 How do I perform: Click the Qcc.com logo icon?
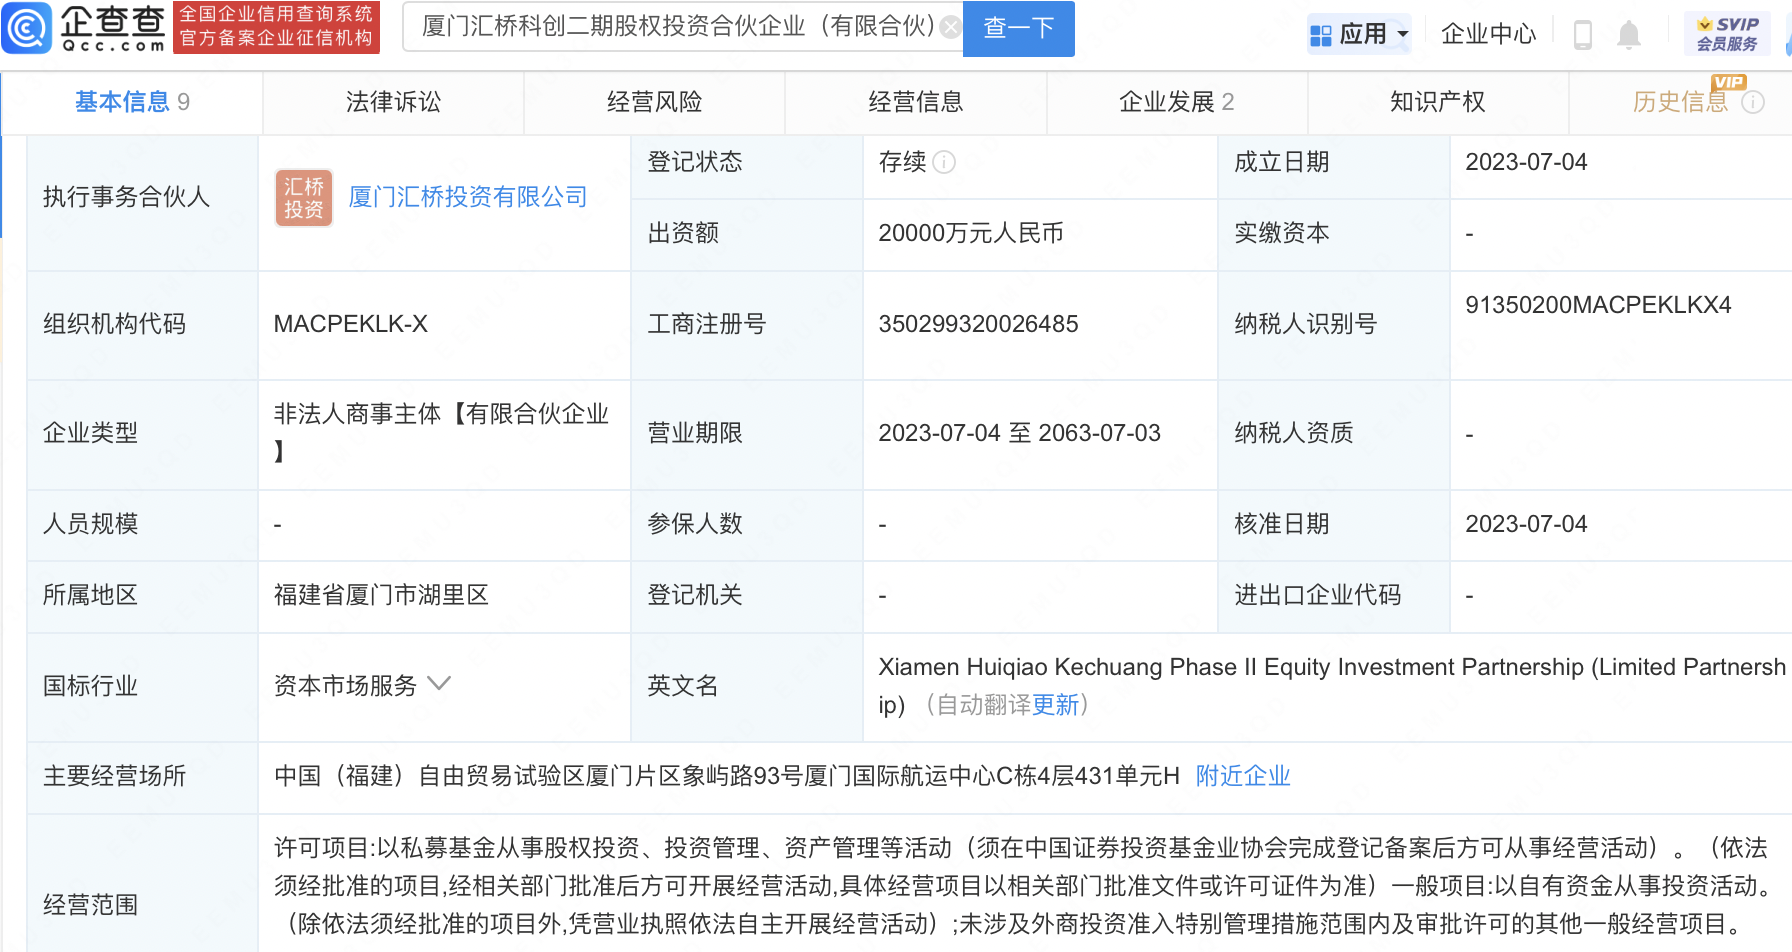pyautogui.click(x=26, y=27)
